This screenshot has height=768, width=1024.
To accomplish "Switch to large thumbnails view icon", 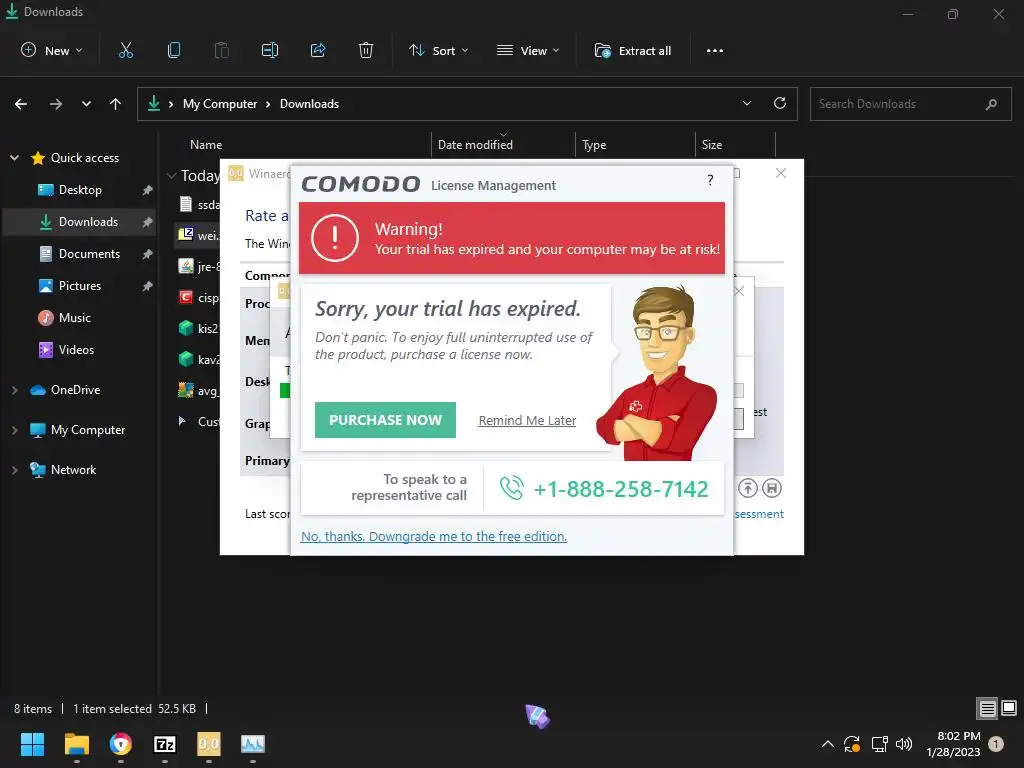I will pos(1009,709).
